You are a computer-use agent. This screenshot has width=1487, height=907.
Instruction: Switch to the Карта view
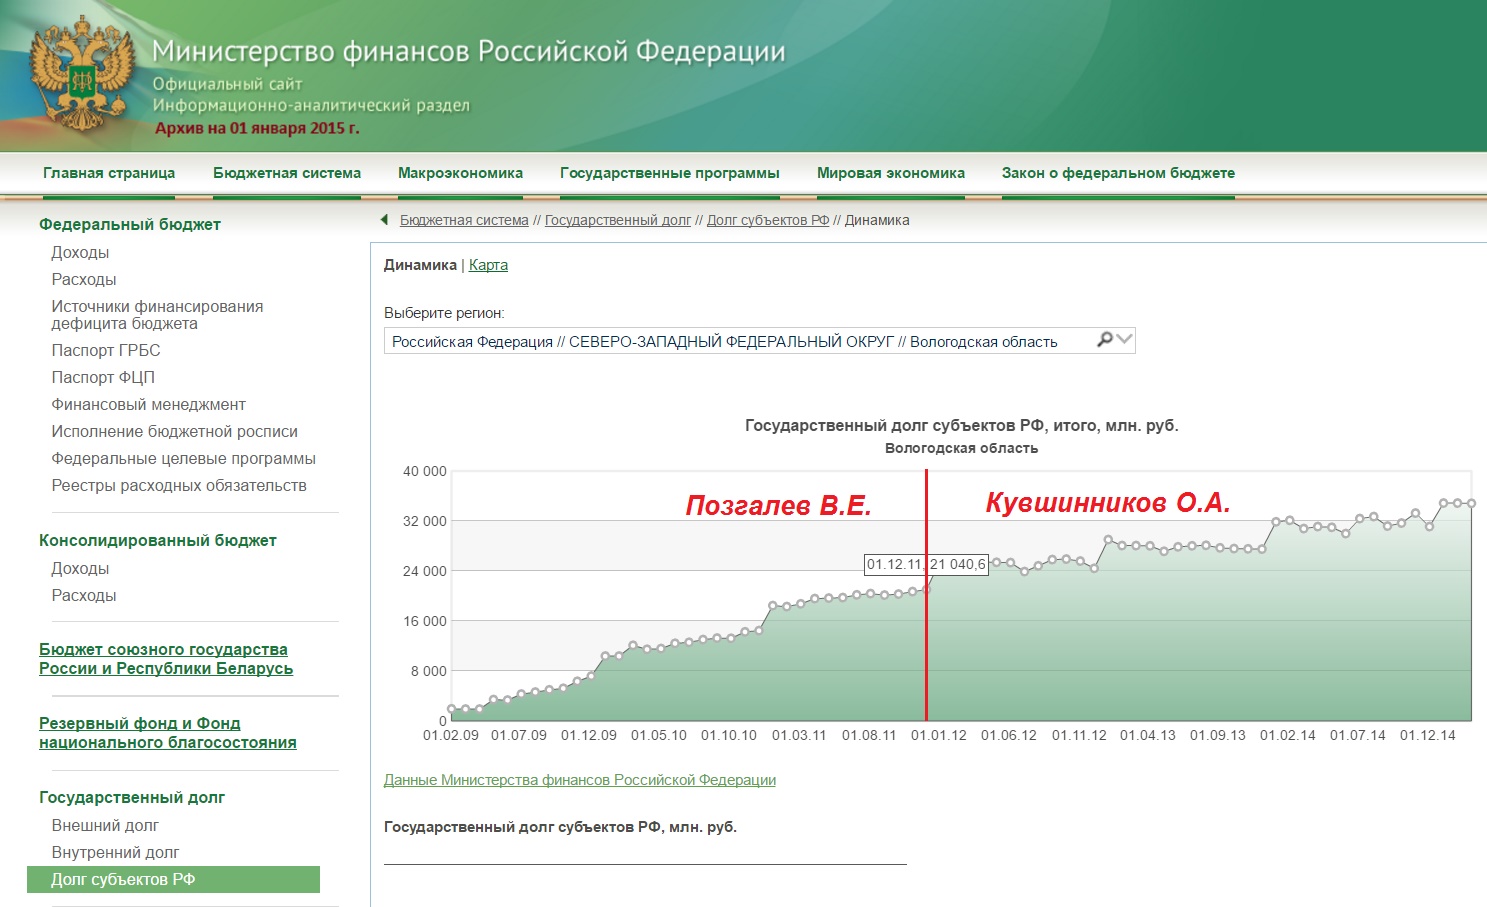(x=488, y=265)
